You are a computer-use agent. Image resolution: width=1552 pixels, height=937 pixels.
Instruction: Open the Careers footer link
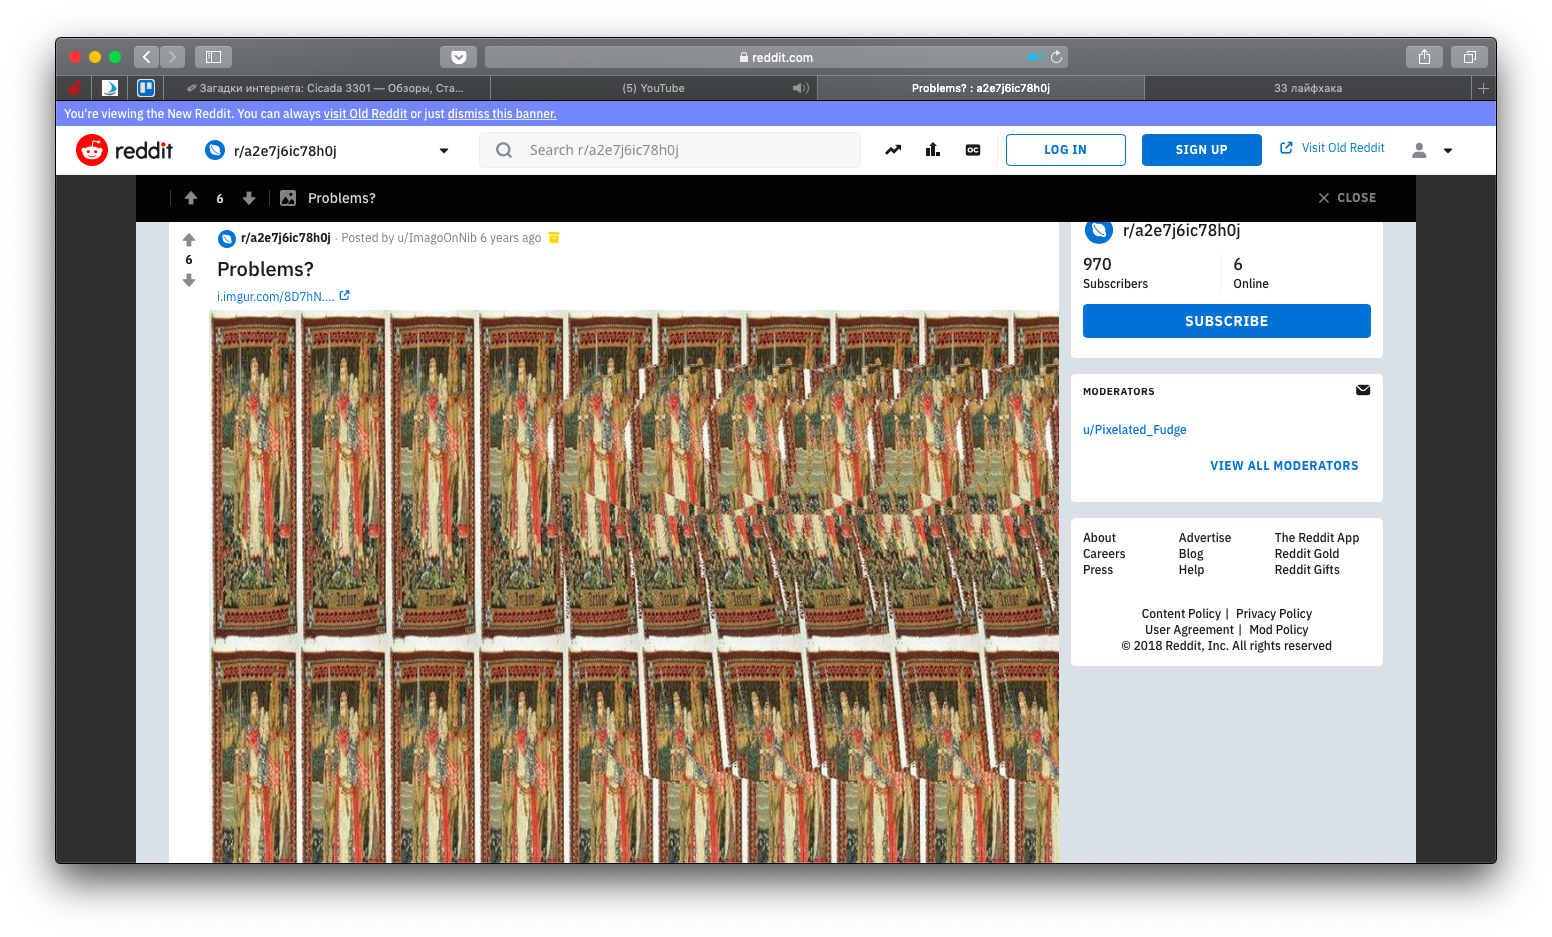tap(1104, 554)
